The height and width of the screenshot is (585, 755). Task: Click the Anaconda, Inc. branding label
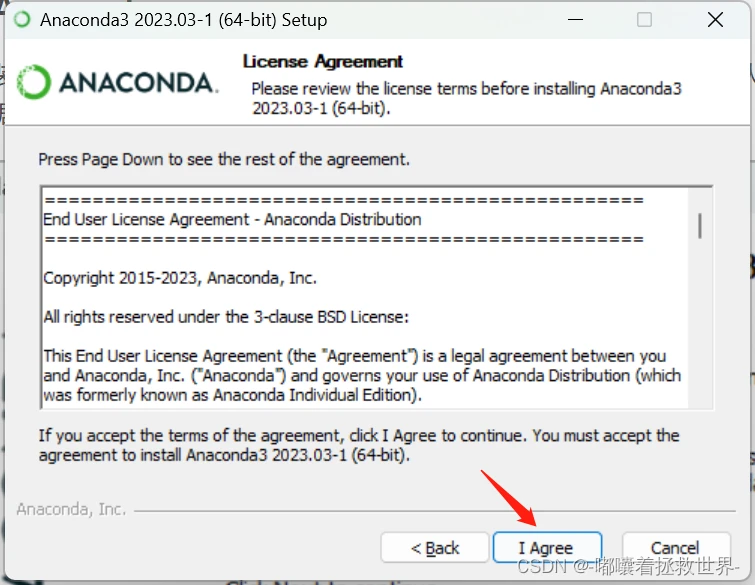[x=71, y=509]
